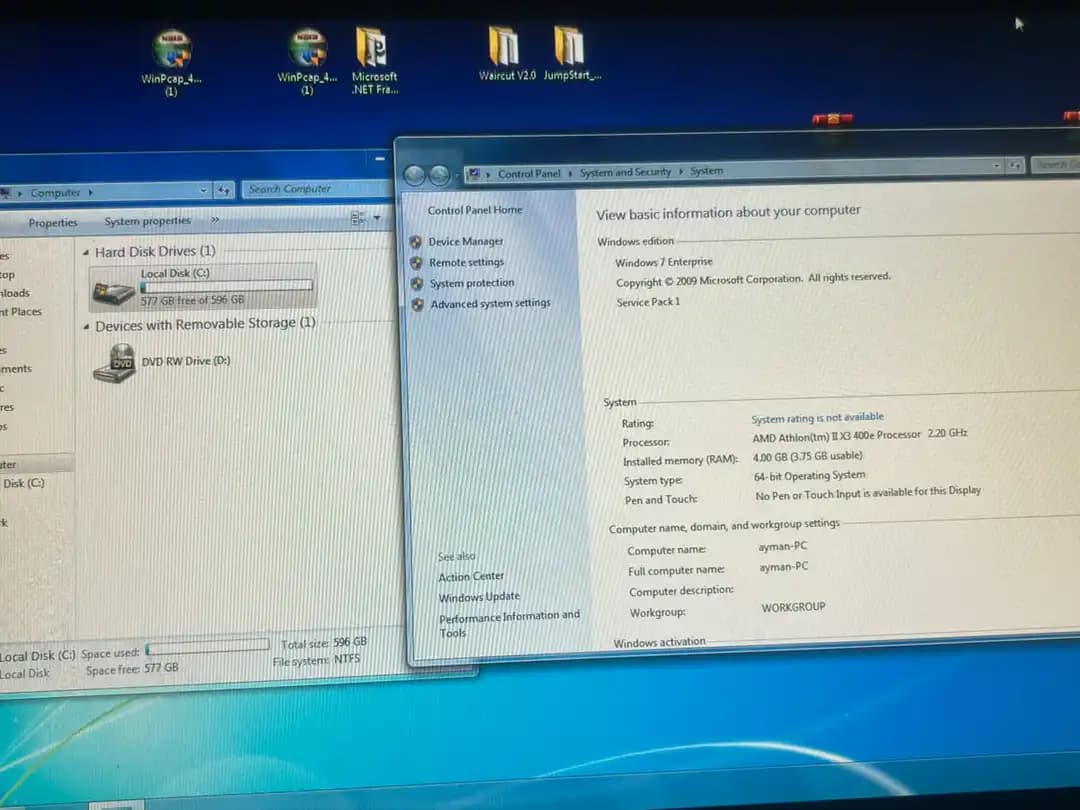This screenshot has width=1080, height=810.
Task: Click 'WORKGROUP' value text
Action: tap(793, 608)
